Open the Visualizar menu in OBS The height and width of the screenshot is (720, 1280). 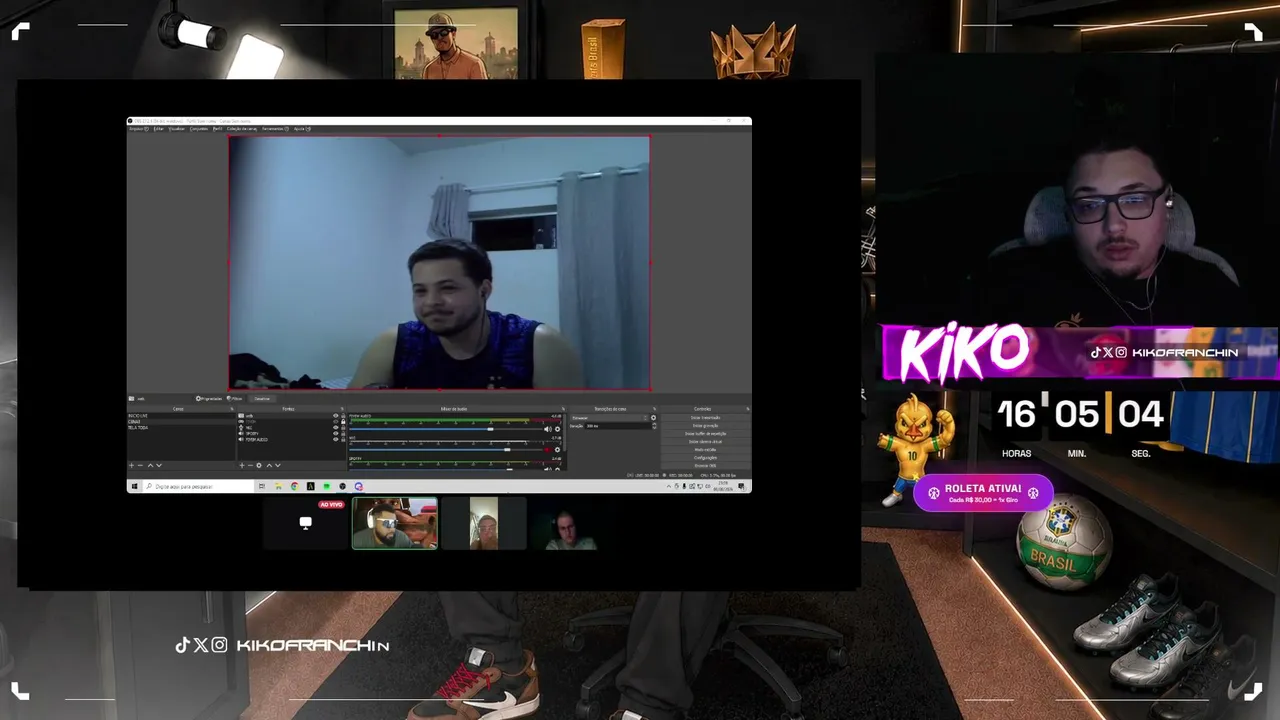click(x=177, y=129)
